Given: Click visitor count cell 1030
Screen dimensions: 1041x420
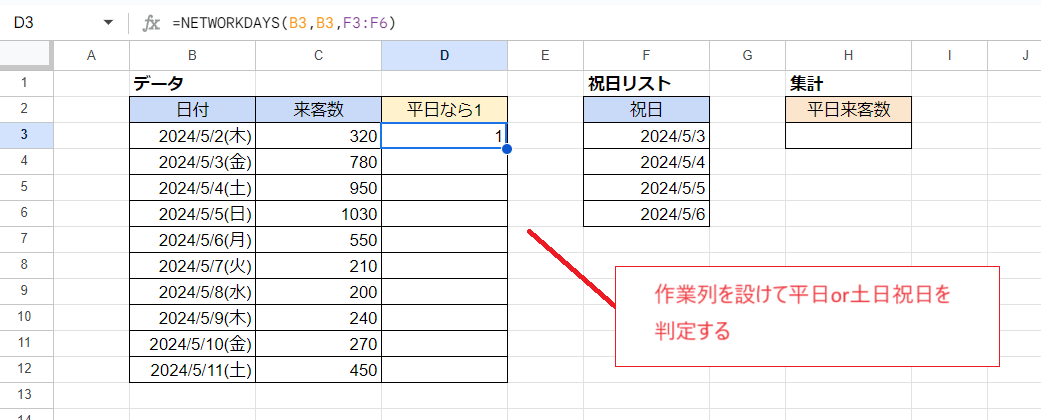Looking at the screenshot, I should click(319, 214).
